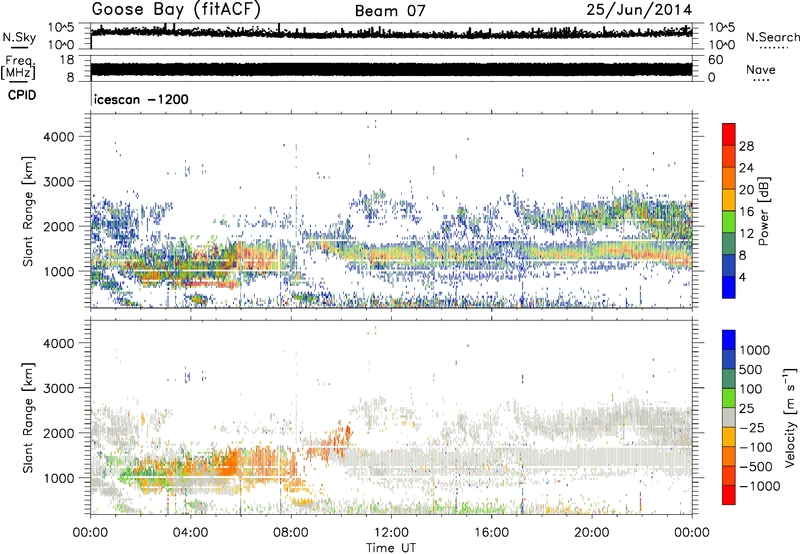This screenshot has width=800, height=554.
Task: Click the '08:00' time tick label
Action: tap(291, 533)
